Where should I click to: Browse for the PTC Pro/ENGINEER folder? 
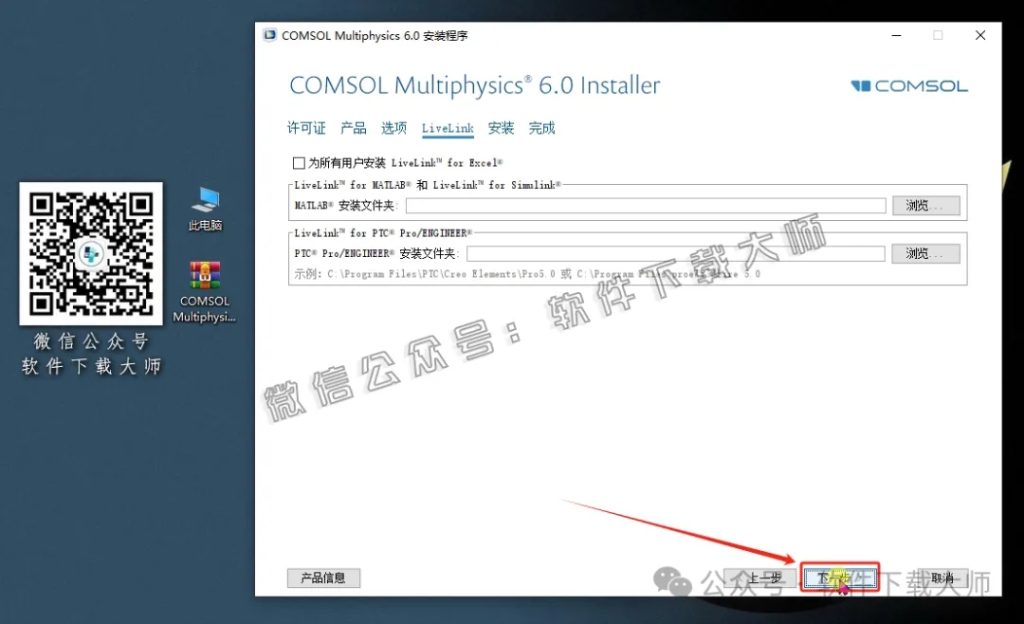point(925,252)
